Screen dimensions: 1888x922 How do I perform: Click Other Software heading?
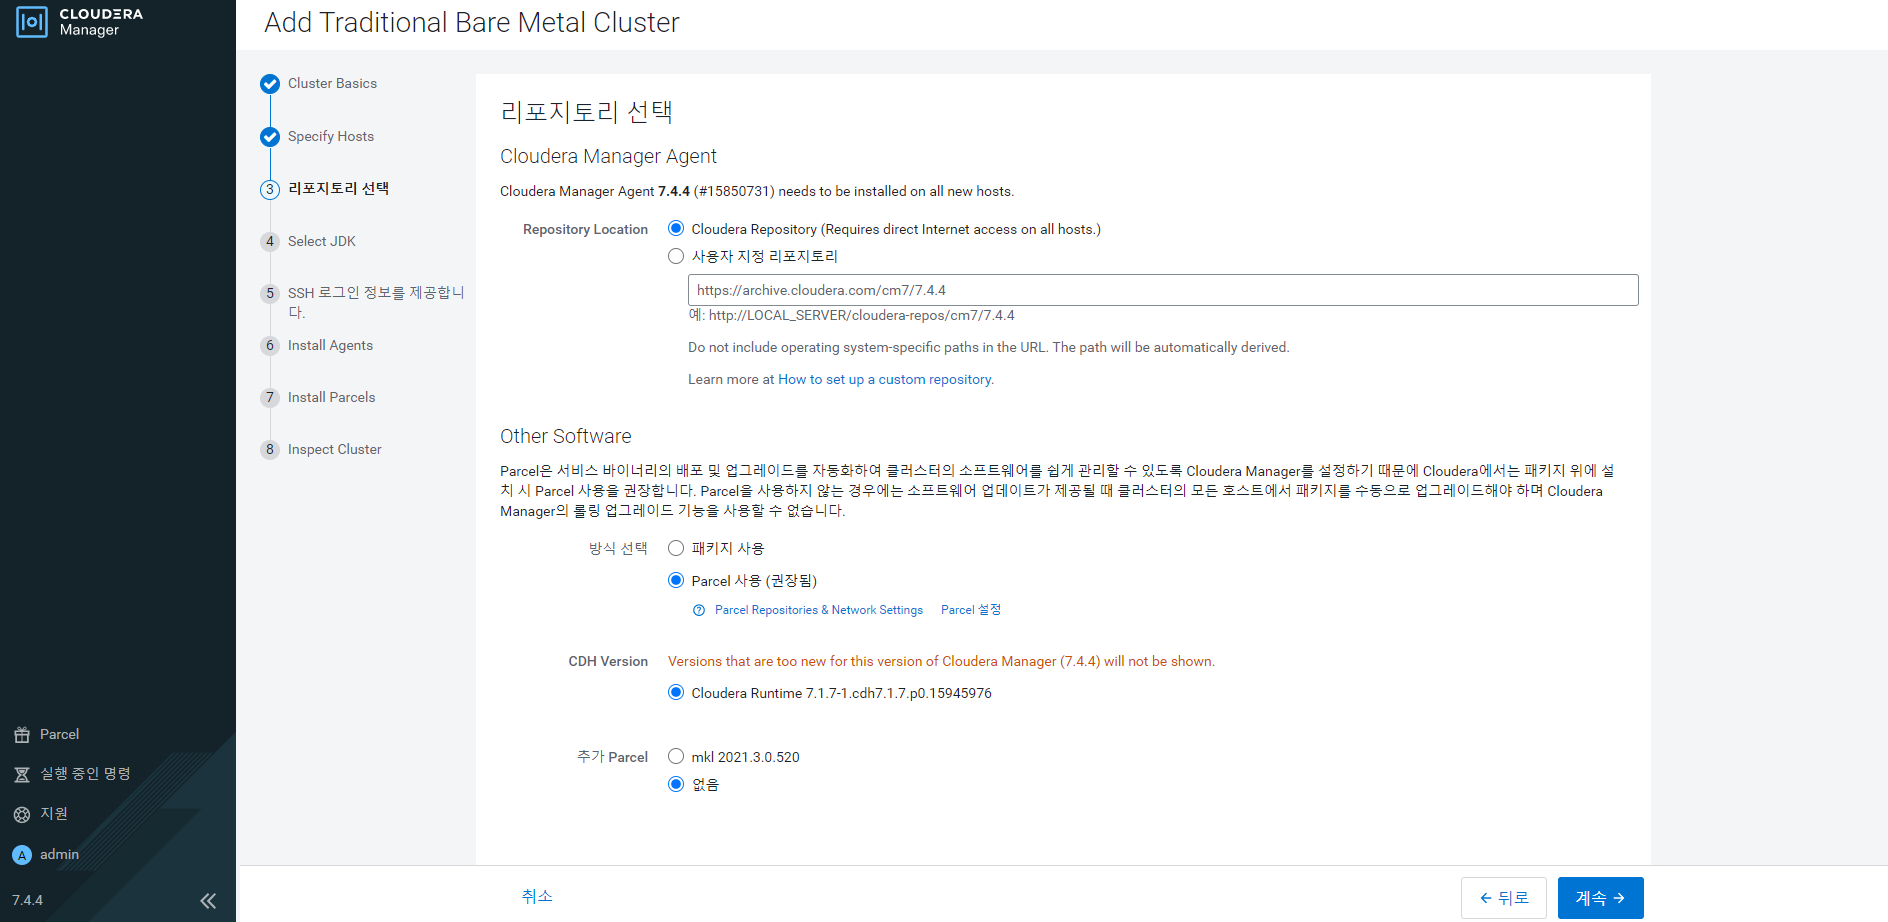pos(565,436)
